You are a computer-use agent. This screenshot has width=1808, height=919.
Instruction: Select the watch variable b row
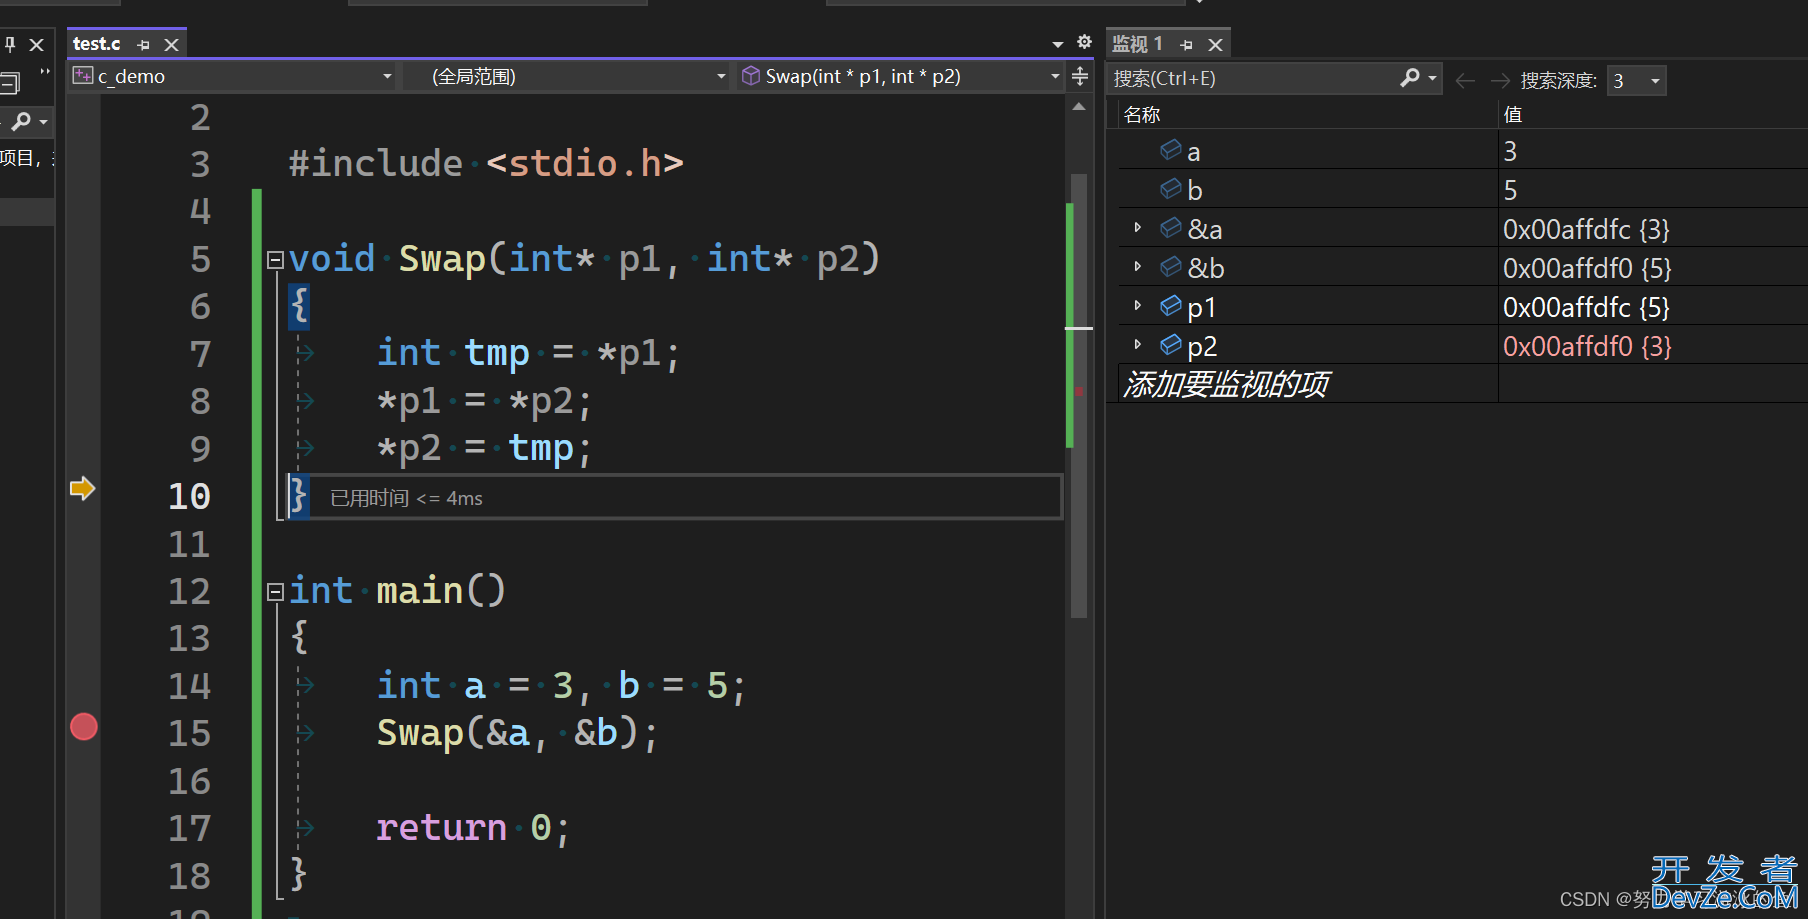click(1462, 190)
